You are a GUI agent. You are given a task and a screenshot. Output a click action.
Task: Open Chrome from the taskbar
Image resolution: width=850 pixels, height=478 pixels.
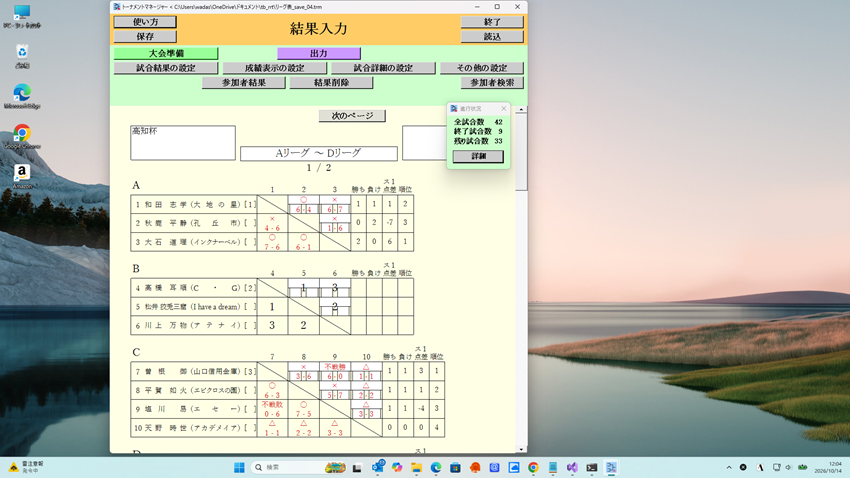pyautogui.click(x=533, y=467)
